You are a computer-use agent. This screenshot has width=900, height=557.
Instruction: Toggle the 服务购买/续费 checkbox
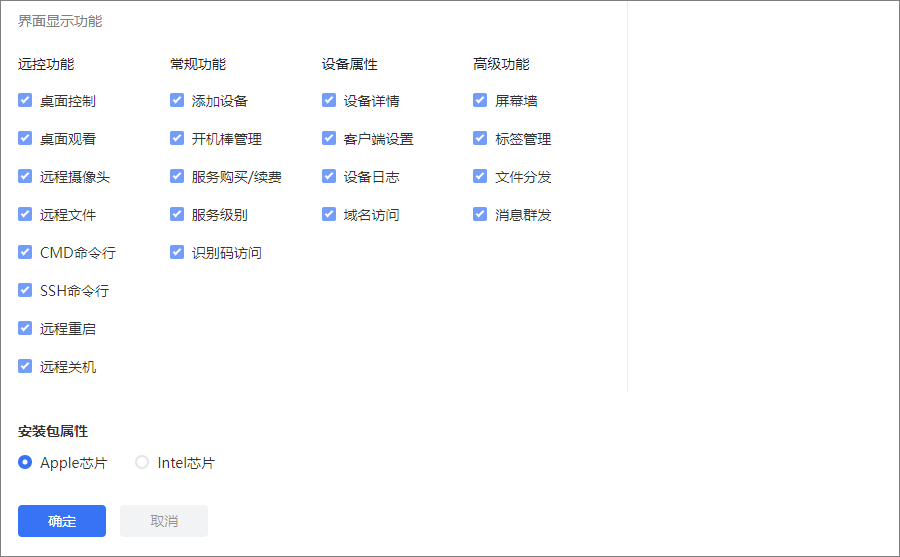pyautogui.click(x=177, y=176)
